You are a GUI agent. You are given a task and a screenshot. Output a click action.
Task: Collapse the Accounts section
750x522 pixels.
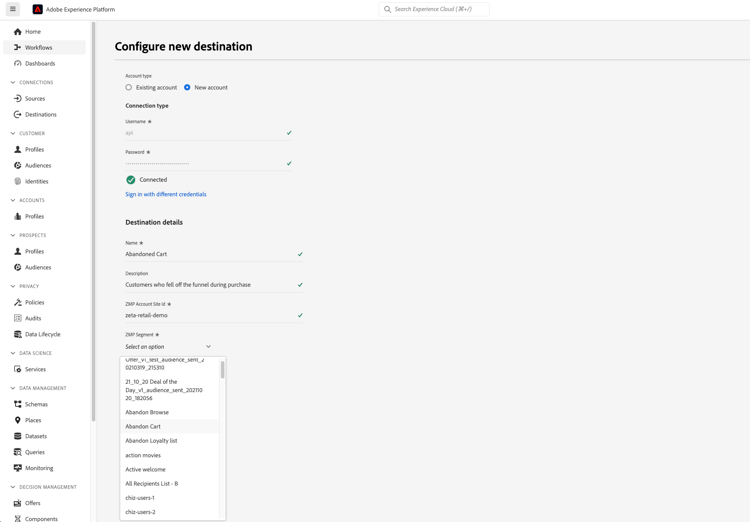12,200
